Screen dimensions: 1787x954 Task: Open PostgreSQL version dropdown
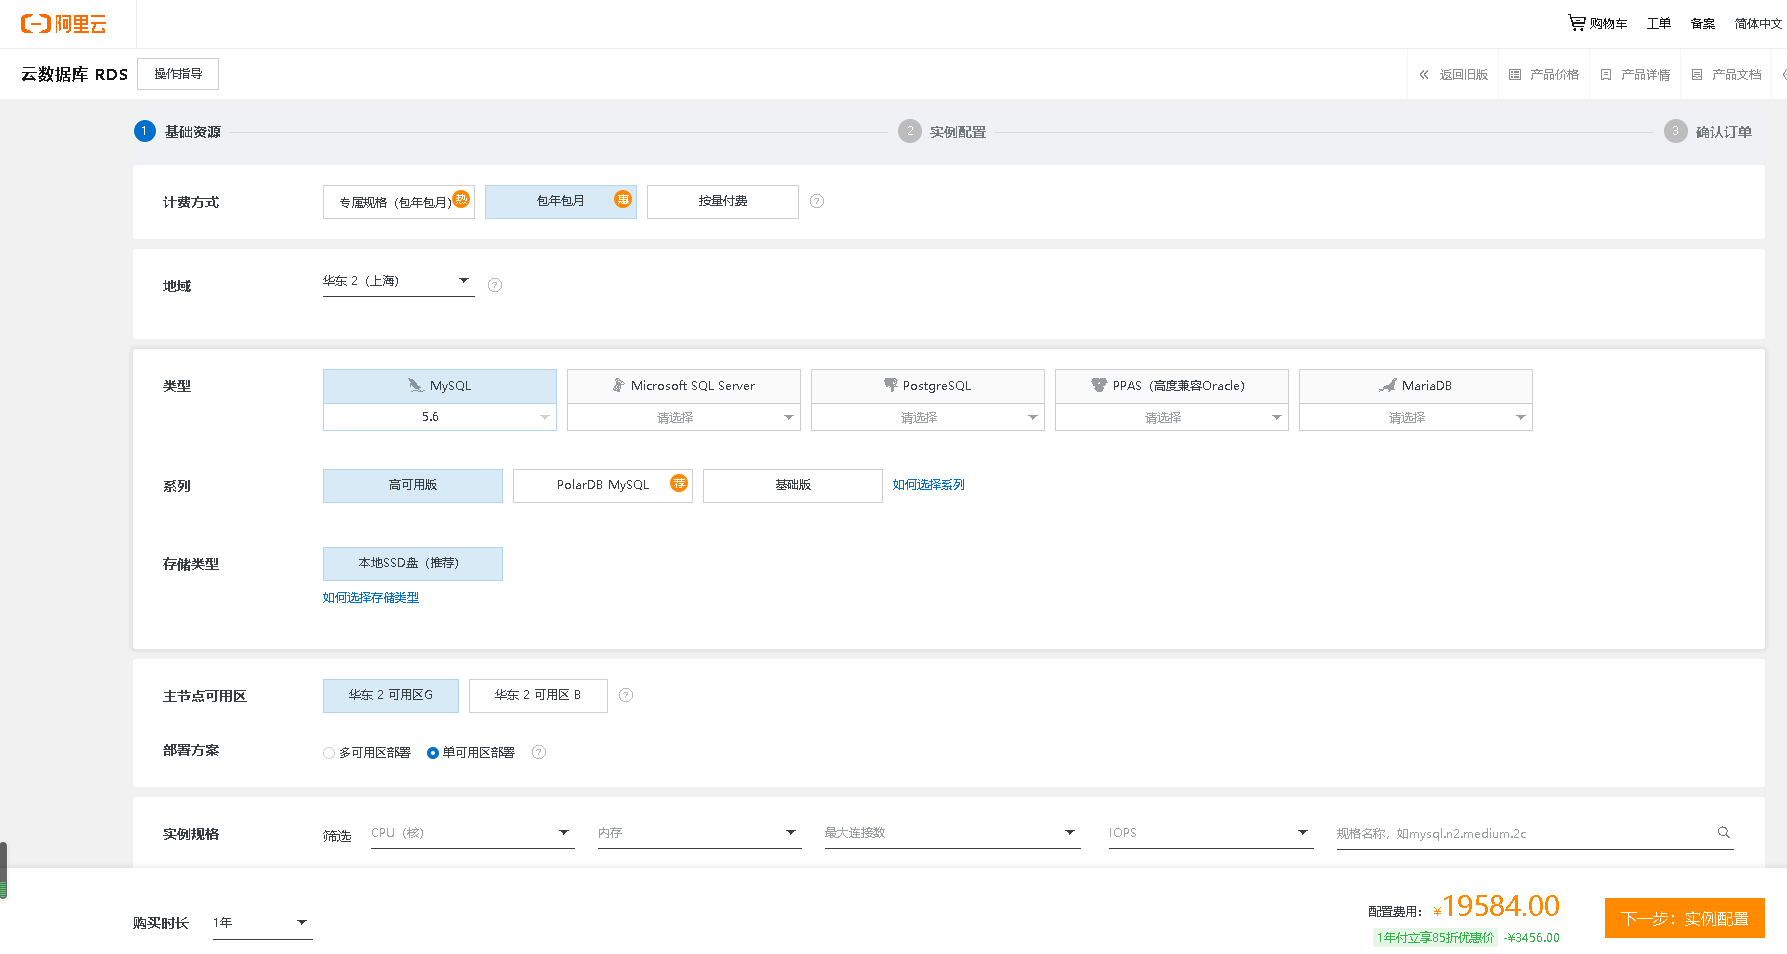928,417
